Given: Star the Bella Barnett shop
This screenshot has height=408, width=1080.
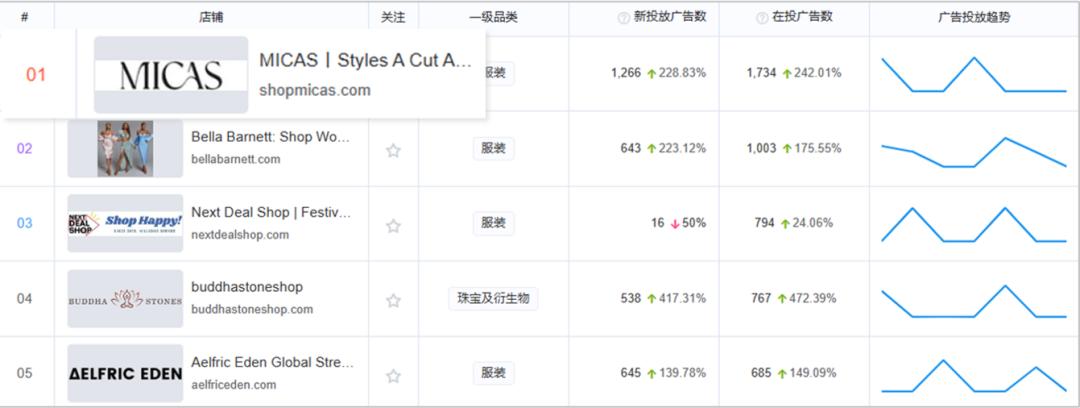Looking at the screenshot, I should click(x=393, y=150).
